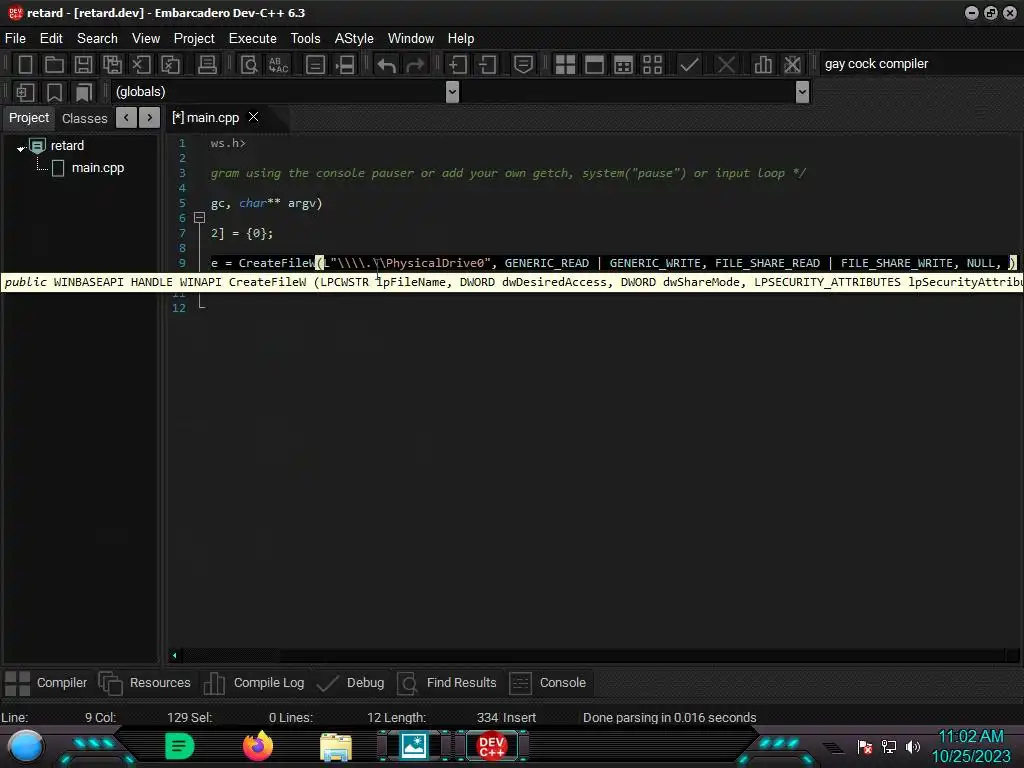Click the Compile and Run icon
1024x768 pixels.
[623, 65]
